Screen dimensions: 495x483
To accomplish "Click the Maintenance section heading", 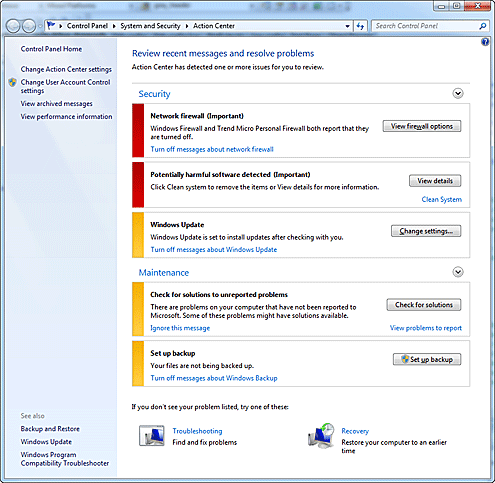I will (164, 273).
